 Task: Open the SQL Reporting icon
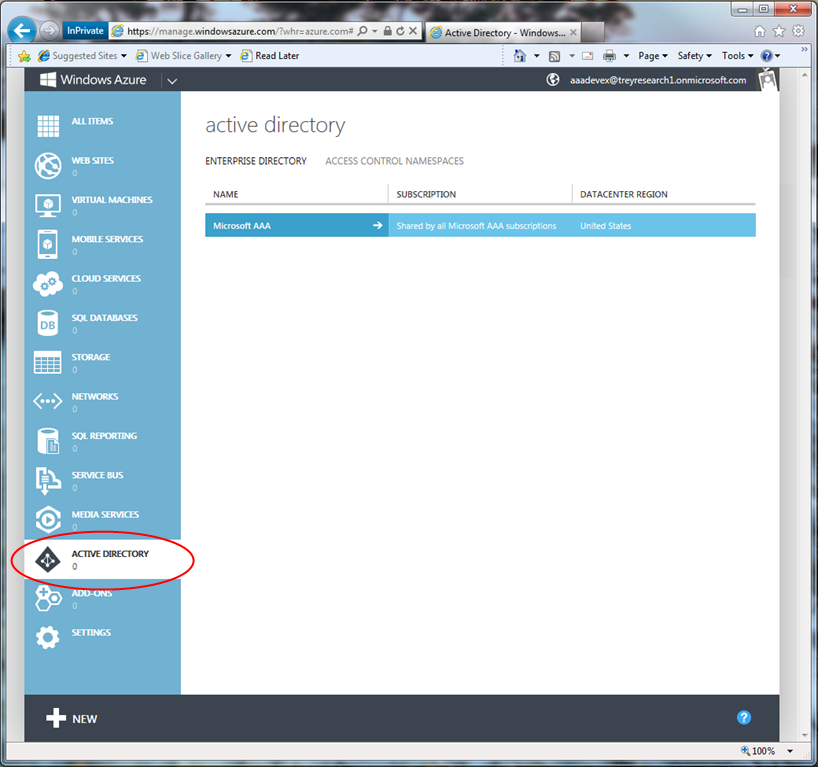[x=48, y=441]
